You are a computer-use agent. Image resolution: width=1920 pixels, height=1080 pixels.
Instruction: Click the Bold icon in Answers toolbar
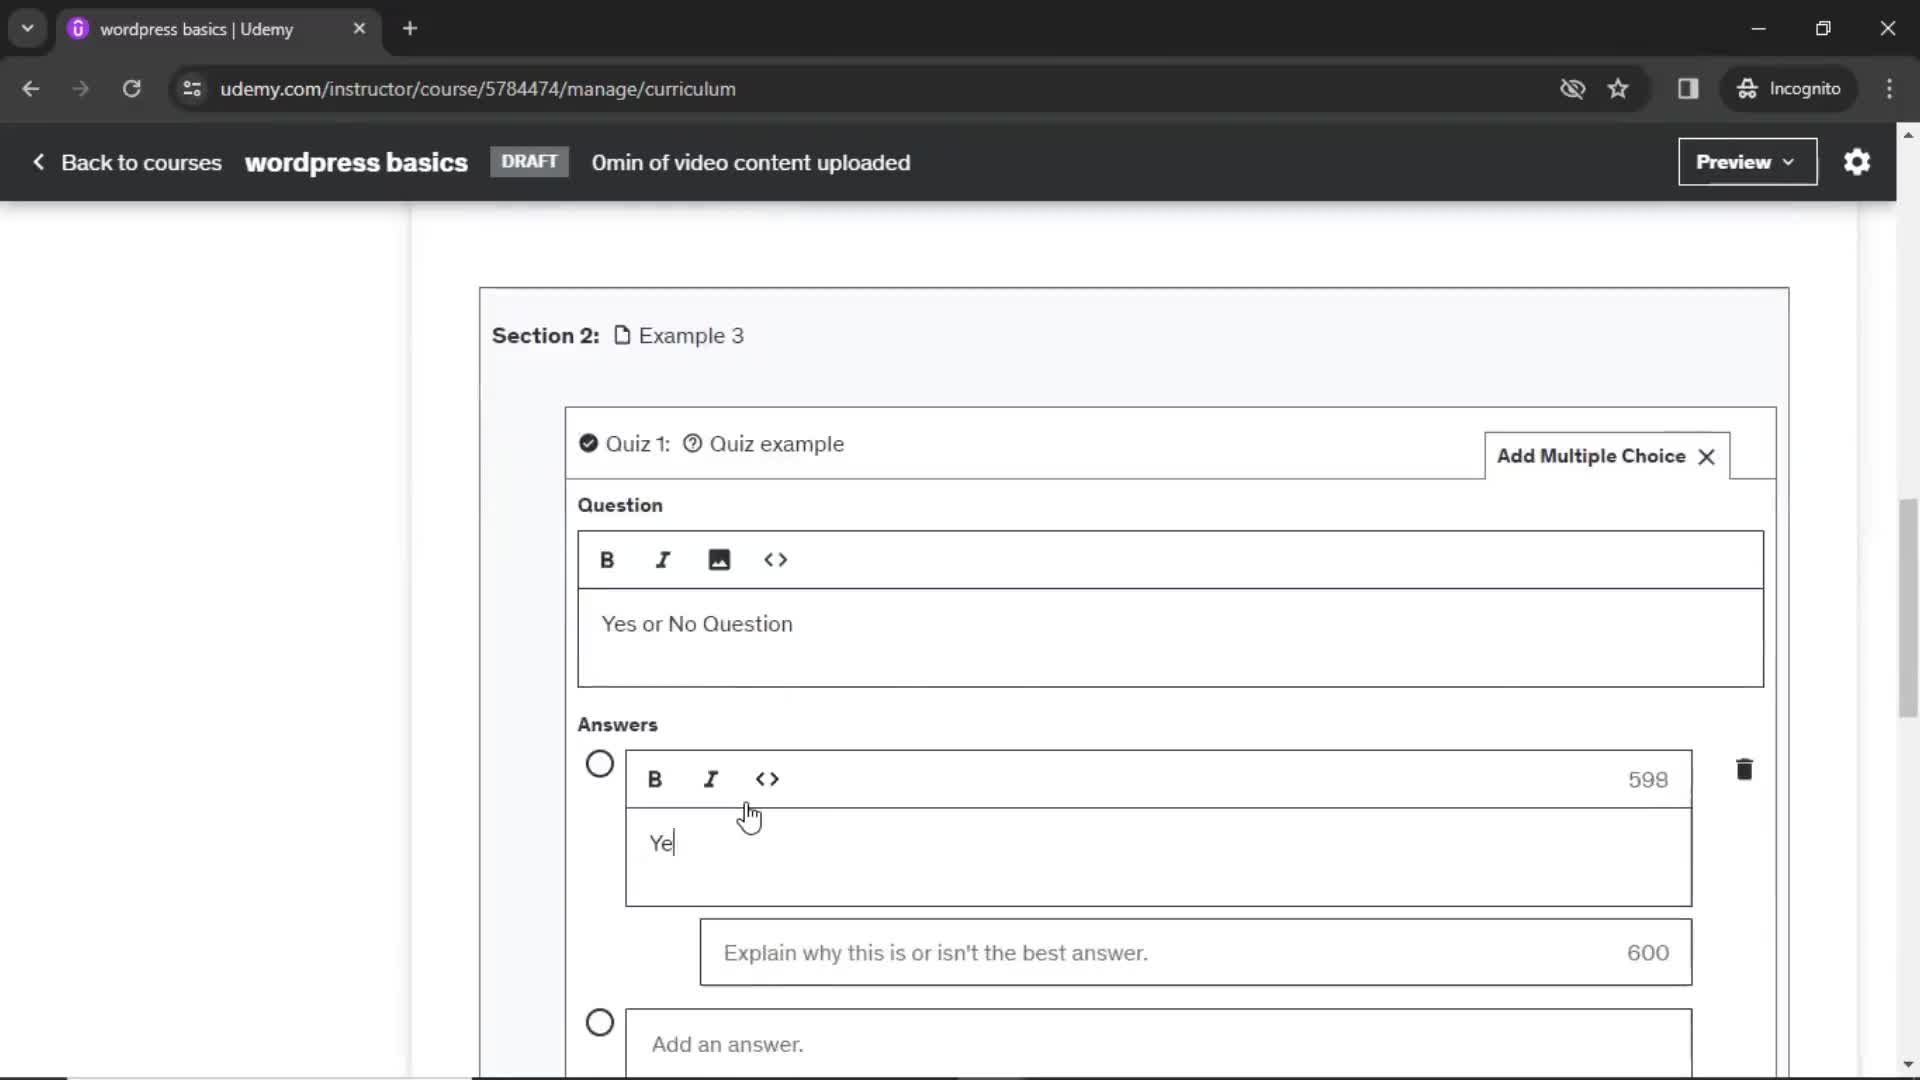655,778
